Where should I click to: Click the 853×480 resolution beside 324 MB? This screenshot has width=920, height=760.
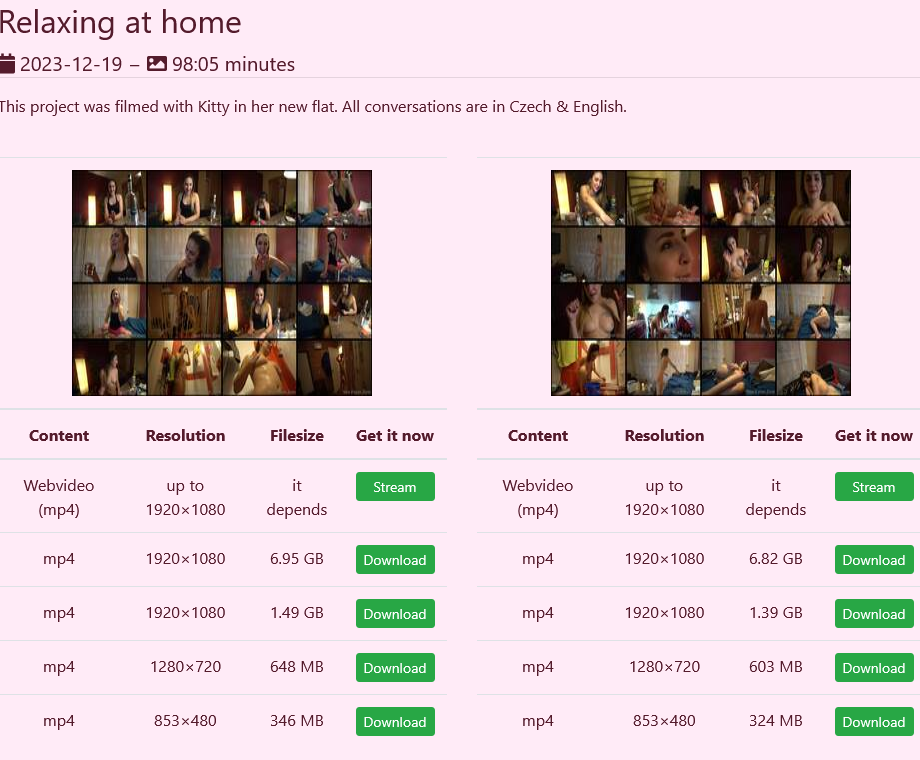[x=664, y=721]
